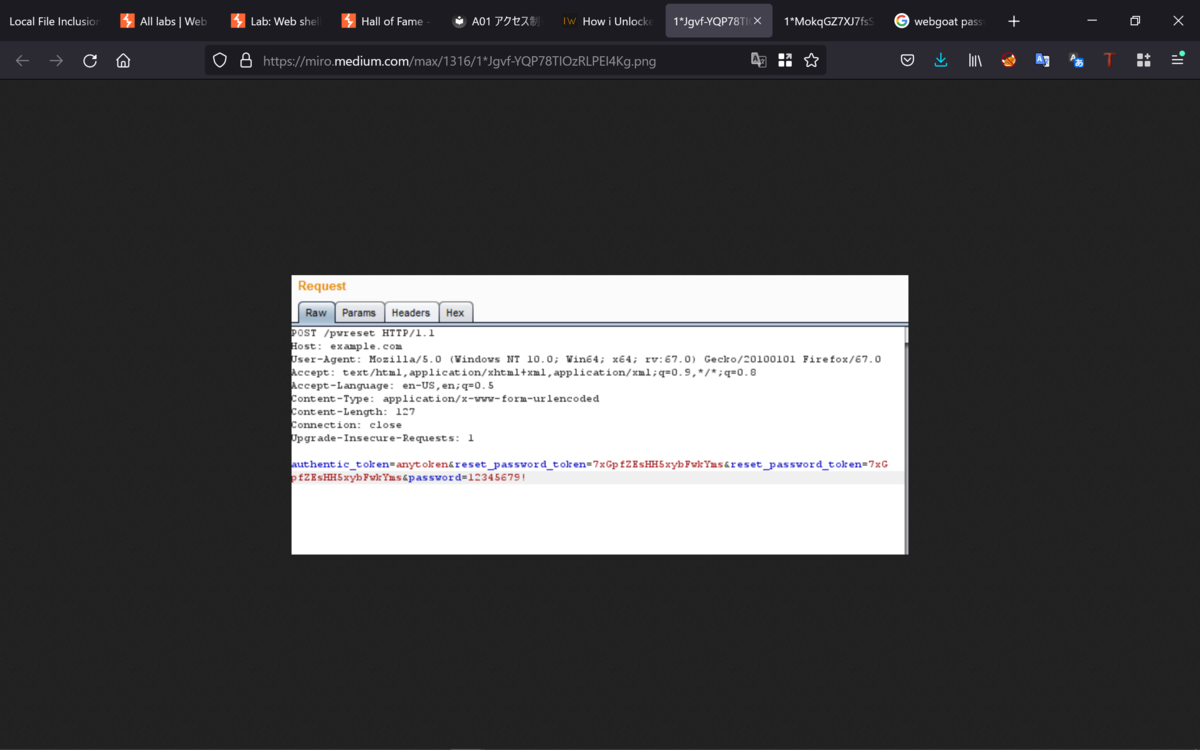The image size is (1200, 750).
Task: Open the extensions puzzle-grid icon
Action: coord(1143,61)
